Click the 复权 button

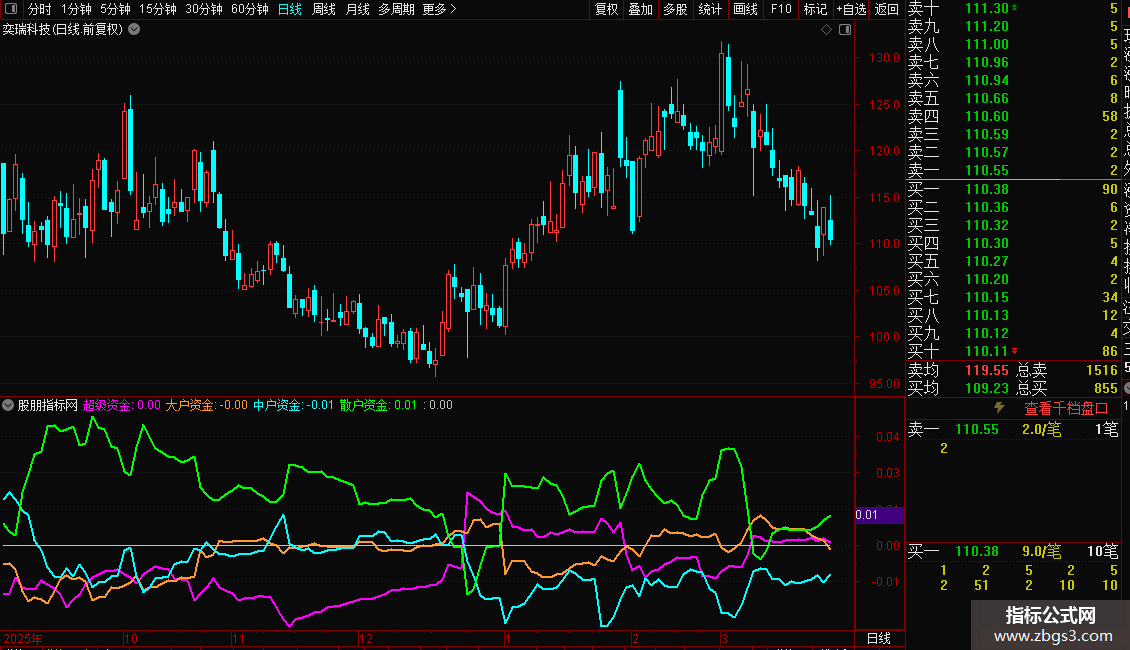(606, 9)
